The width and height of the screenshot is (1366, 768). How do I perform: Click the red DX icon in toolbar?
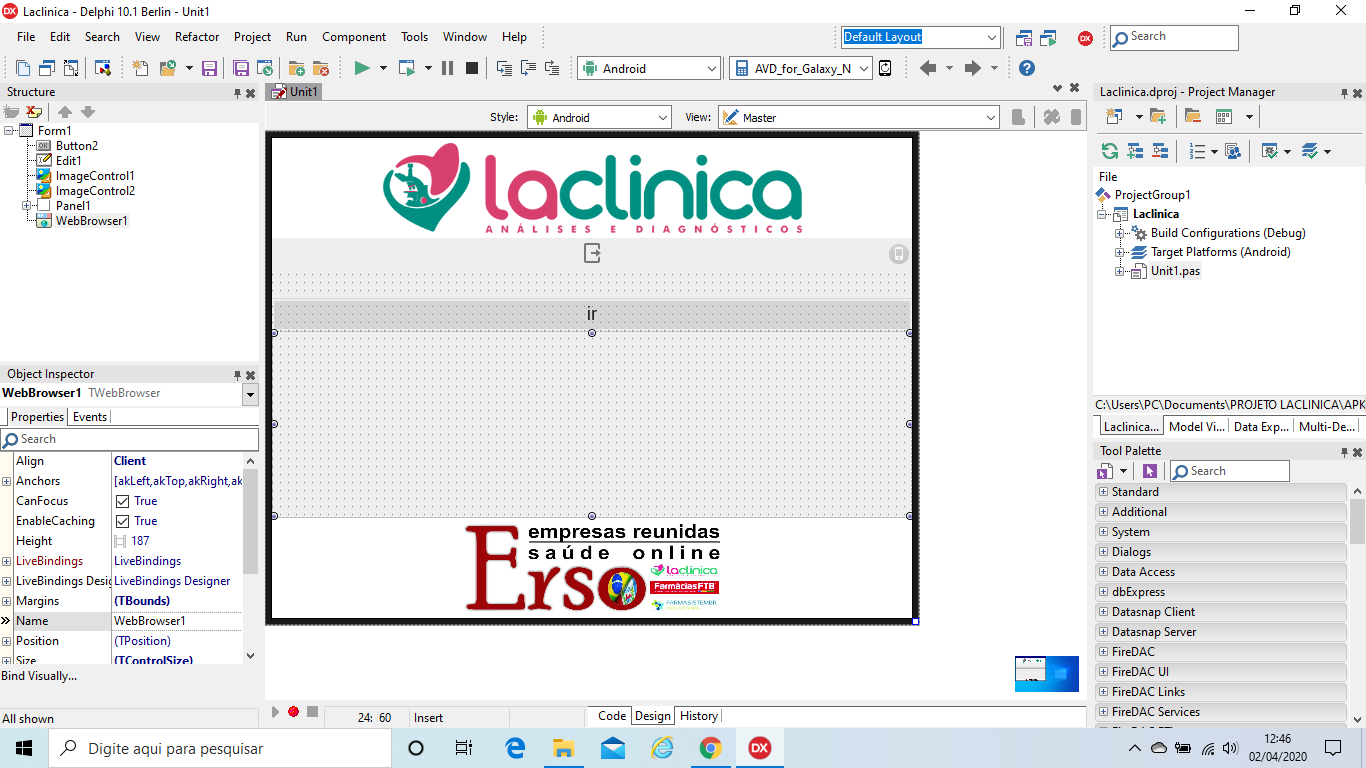(x=1085, y=38)
